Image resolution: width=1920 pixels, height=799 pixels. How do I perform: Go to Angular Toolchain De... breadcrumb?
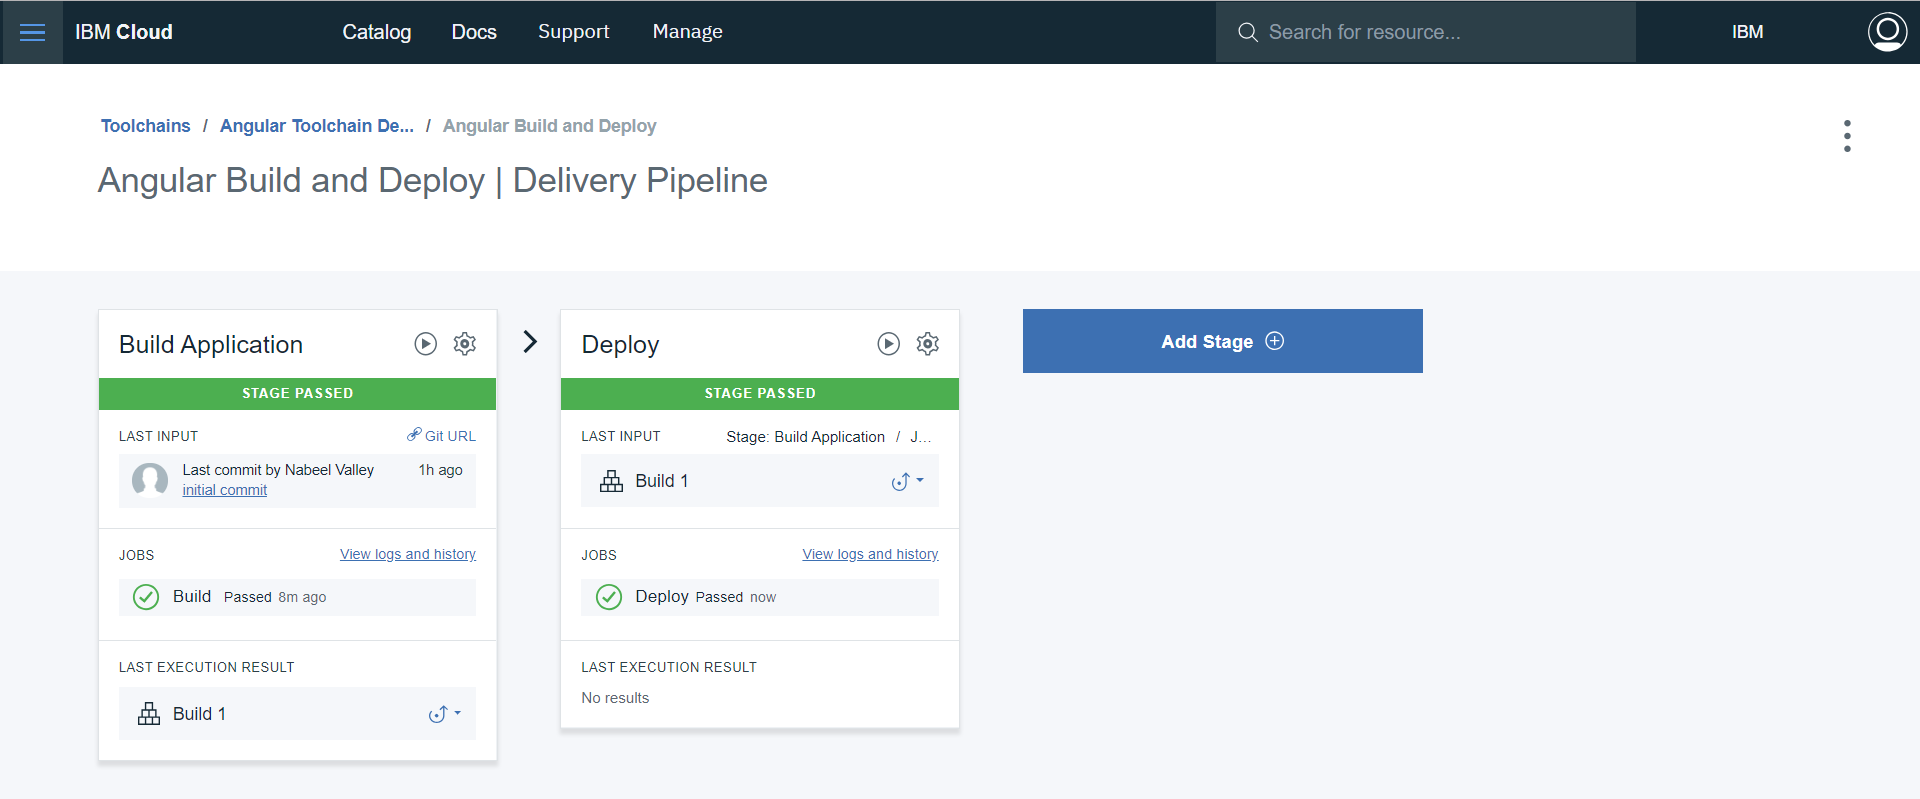tap(317, 126)
